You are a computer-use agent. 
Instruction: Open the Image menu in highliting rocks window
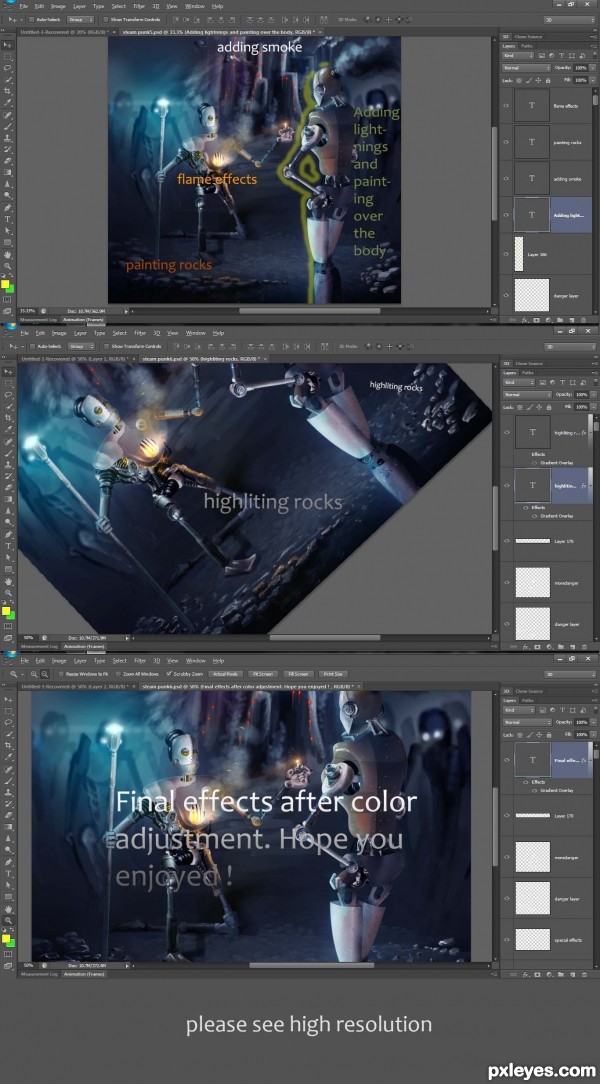click(x=59, y=333)
